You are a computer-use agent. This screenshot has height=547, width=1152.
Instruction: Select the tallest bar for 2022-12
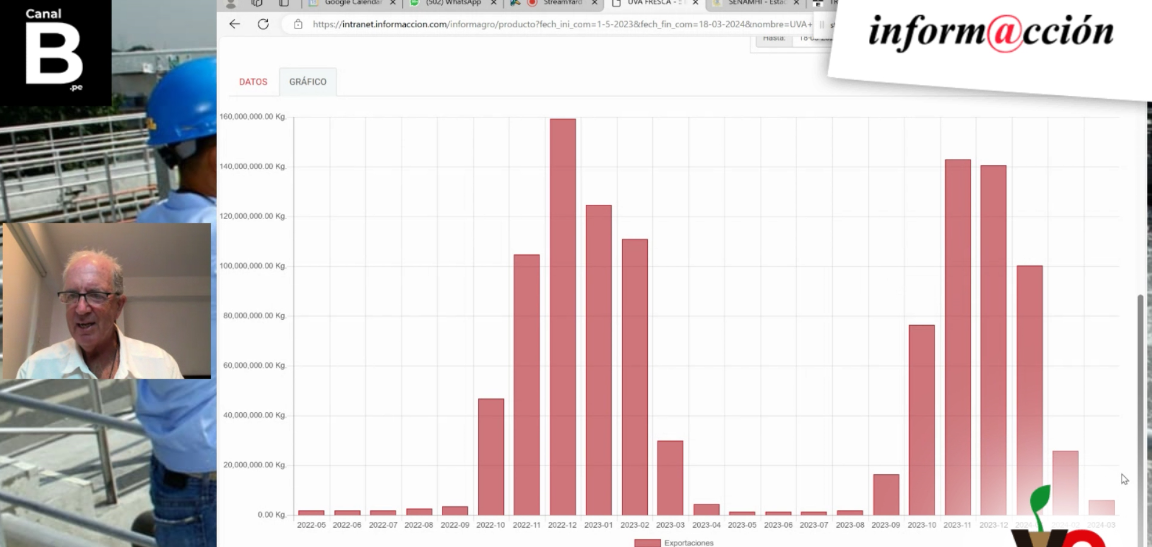click(563, 317)
